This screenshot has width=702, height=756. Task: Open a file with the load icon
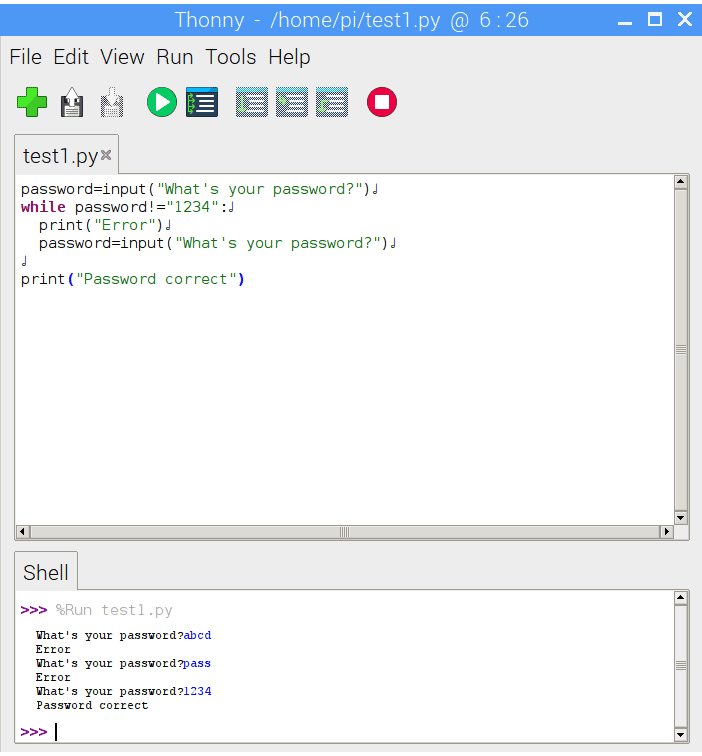(72, 102)
